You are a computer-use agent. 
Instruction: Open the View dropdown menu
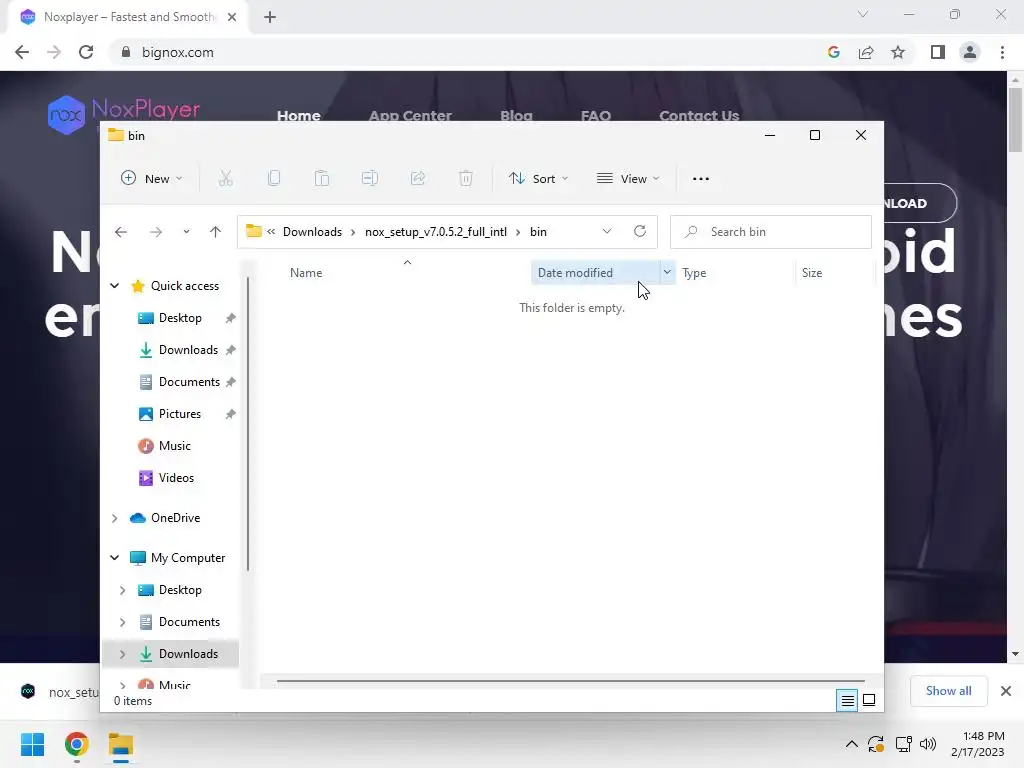[x=628, y=178]
